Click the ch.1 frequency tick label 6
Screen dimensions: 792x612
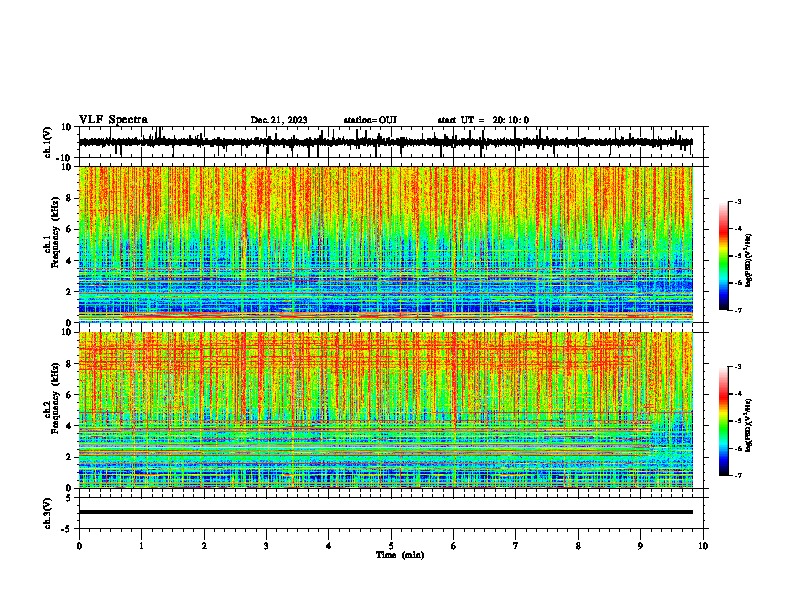(x=69, y=229)
